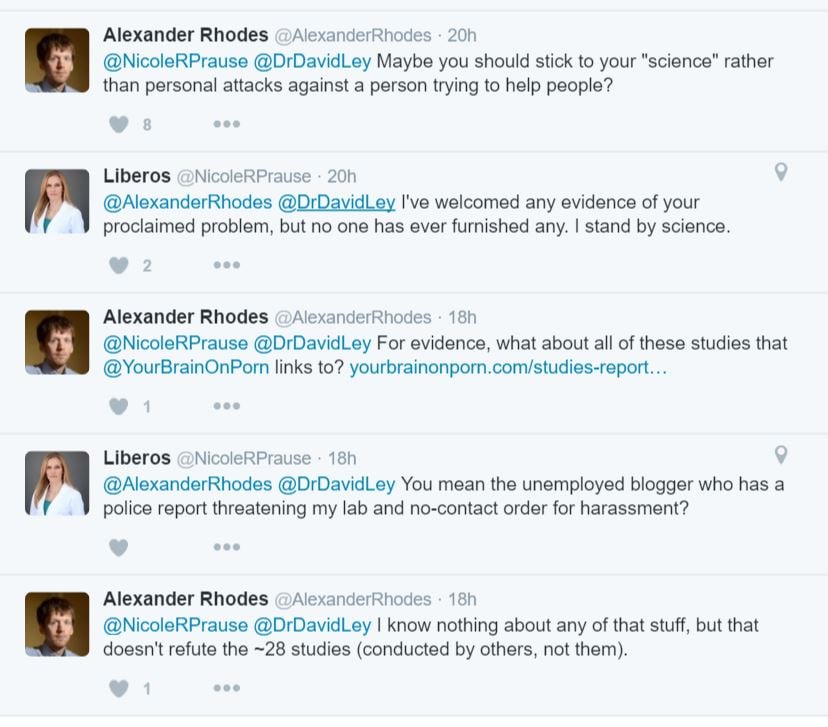The image size is (828, 727).
Task: Open more options on the last tweet
Action: (x=226, y=688)
